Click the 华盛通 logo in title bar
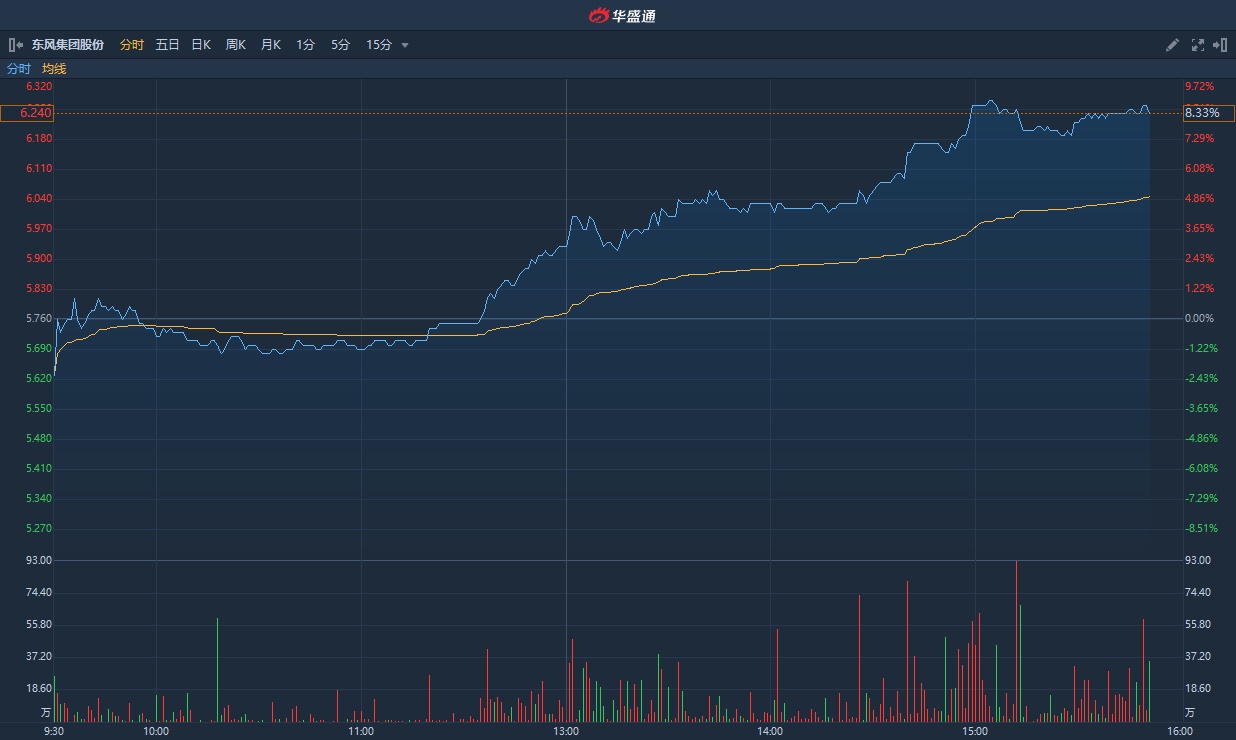This screenshot has height=740, width=1236. click(620, 15)
